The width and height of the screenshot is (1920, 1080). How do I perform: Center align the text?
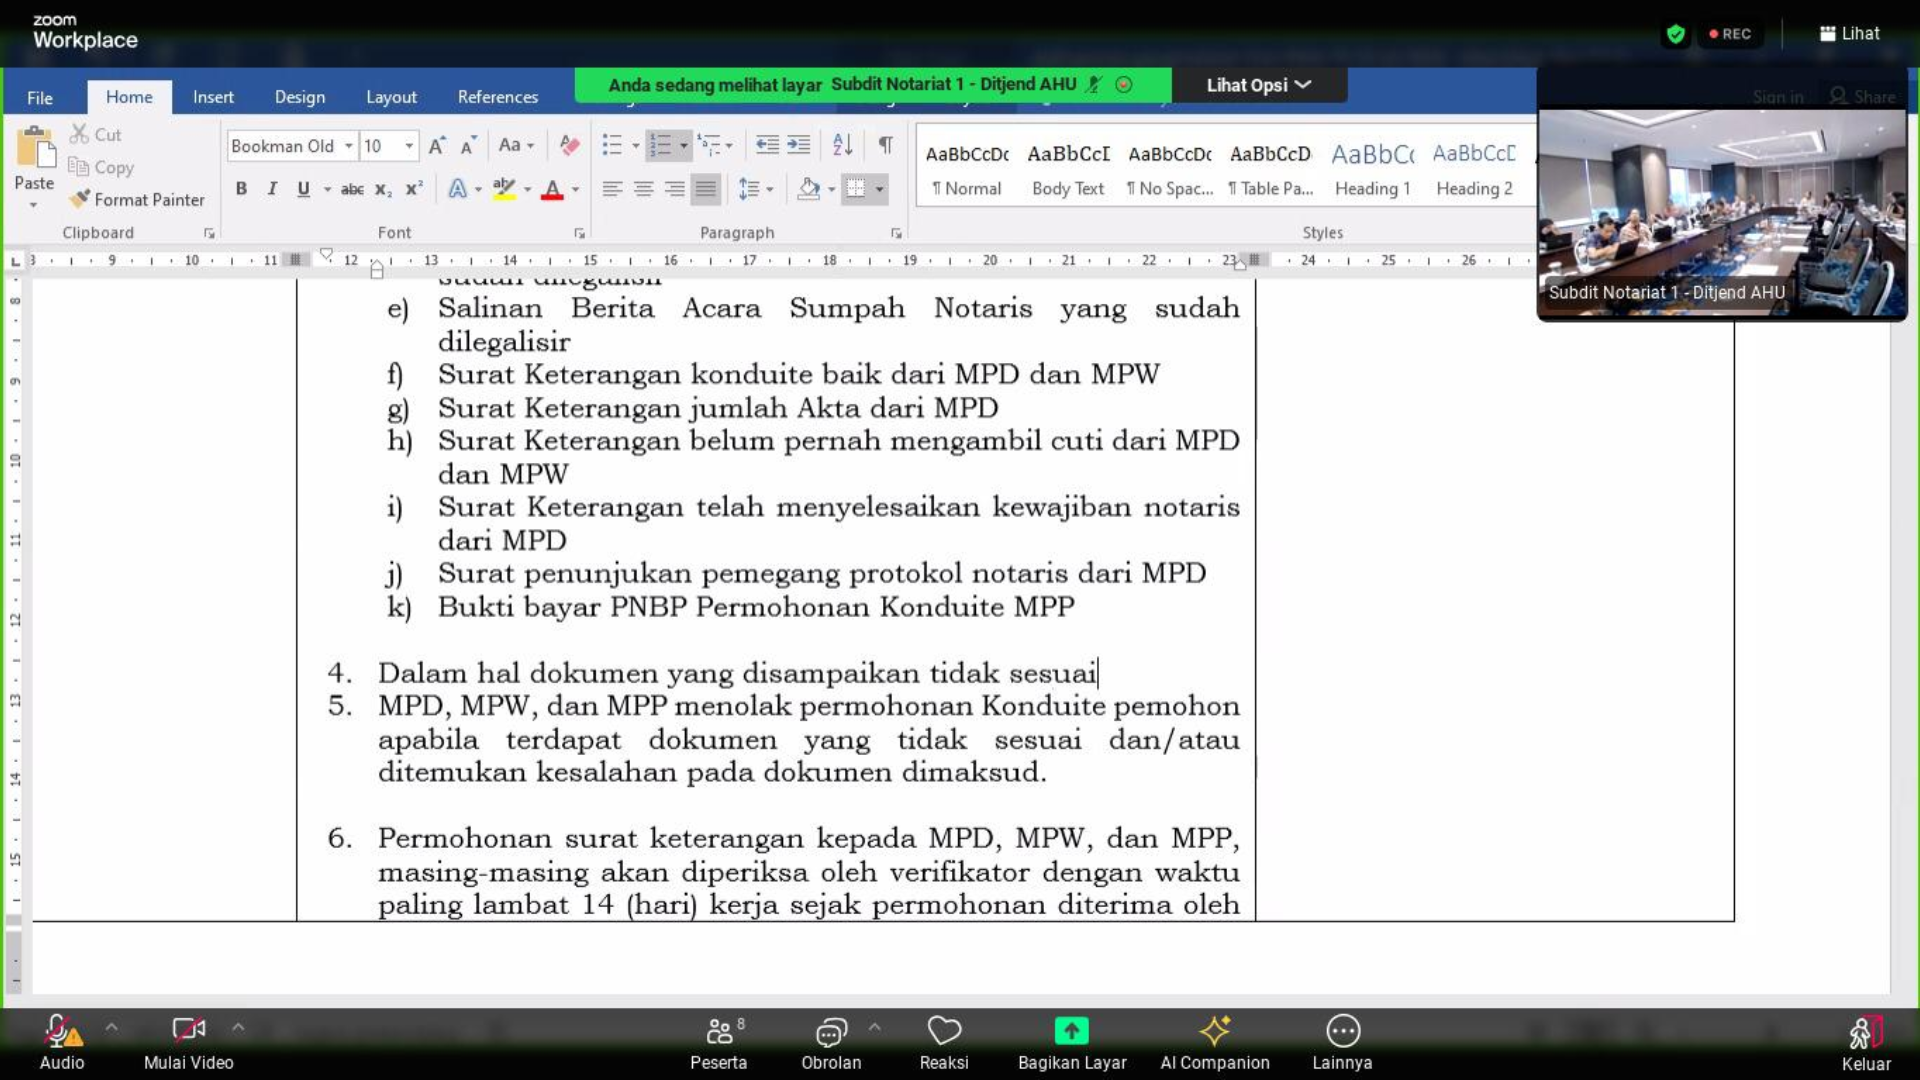[644, 189]
